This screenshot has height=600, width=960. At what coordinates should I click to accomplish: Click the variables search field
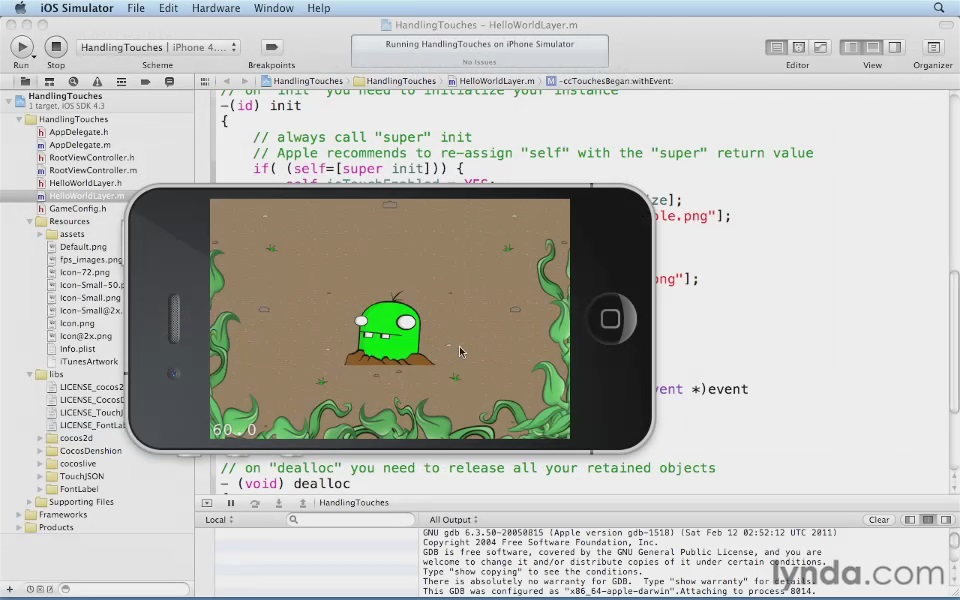pyautogui.click(x=350, y=520)
